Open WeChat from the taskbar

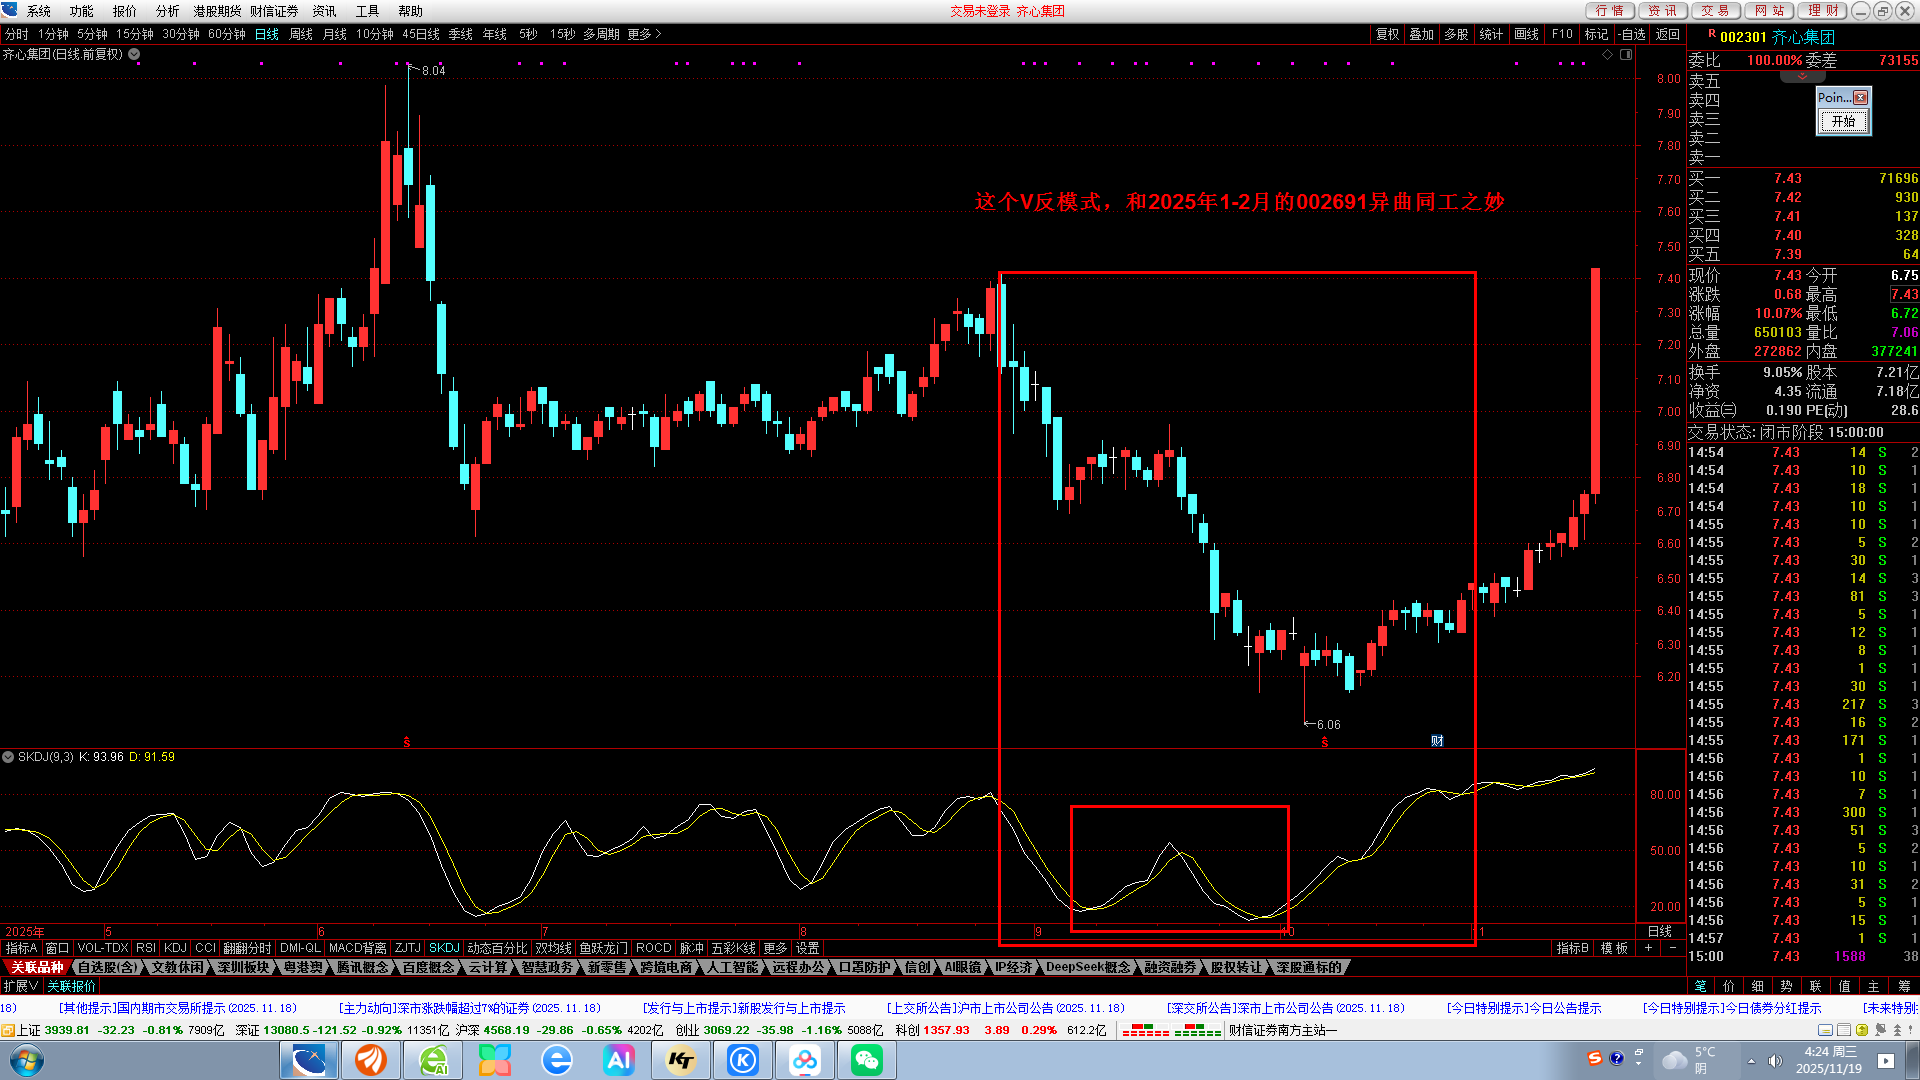866,1060
